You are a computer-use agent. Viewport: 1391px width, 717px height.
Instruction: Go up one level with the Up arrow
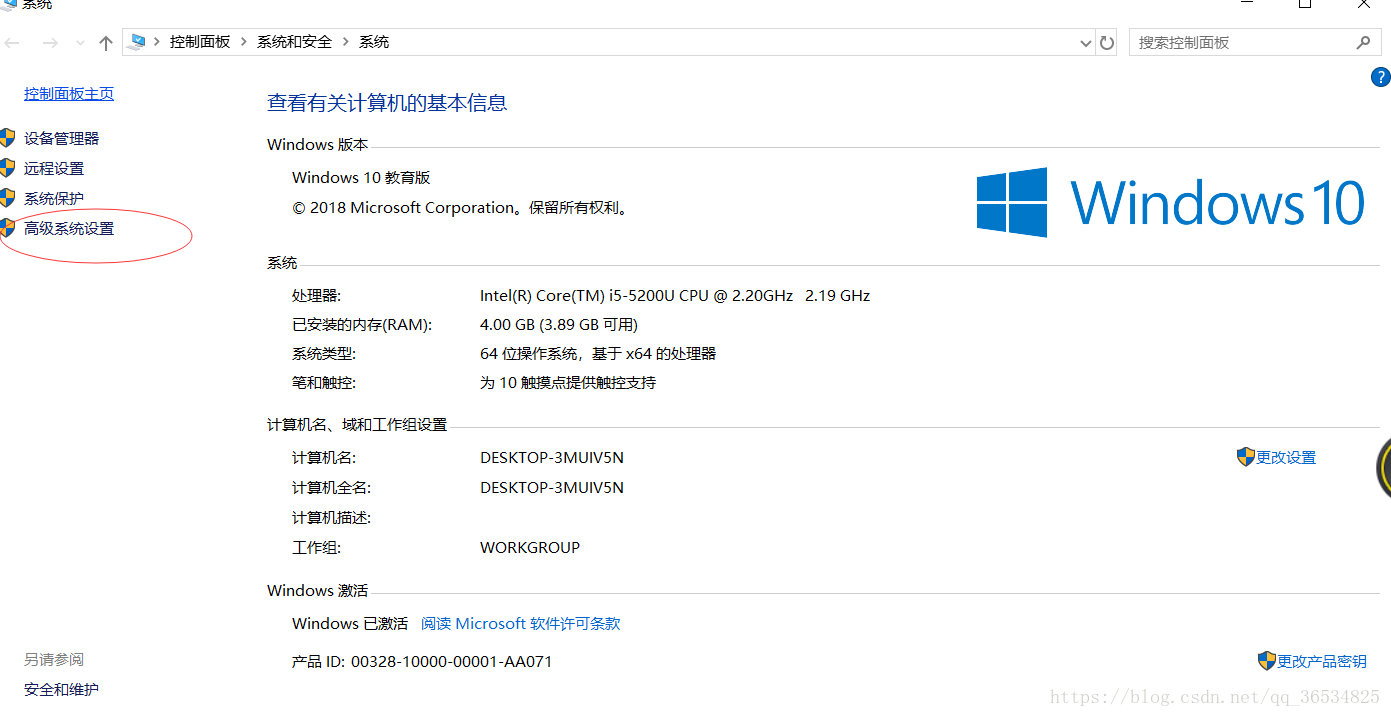[106, 43]
